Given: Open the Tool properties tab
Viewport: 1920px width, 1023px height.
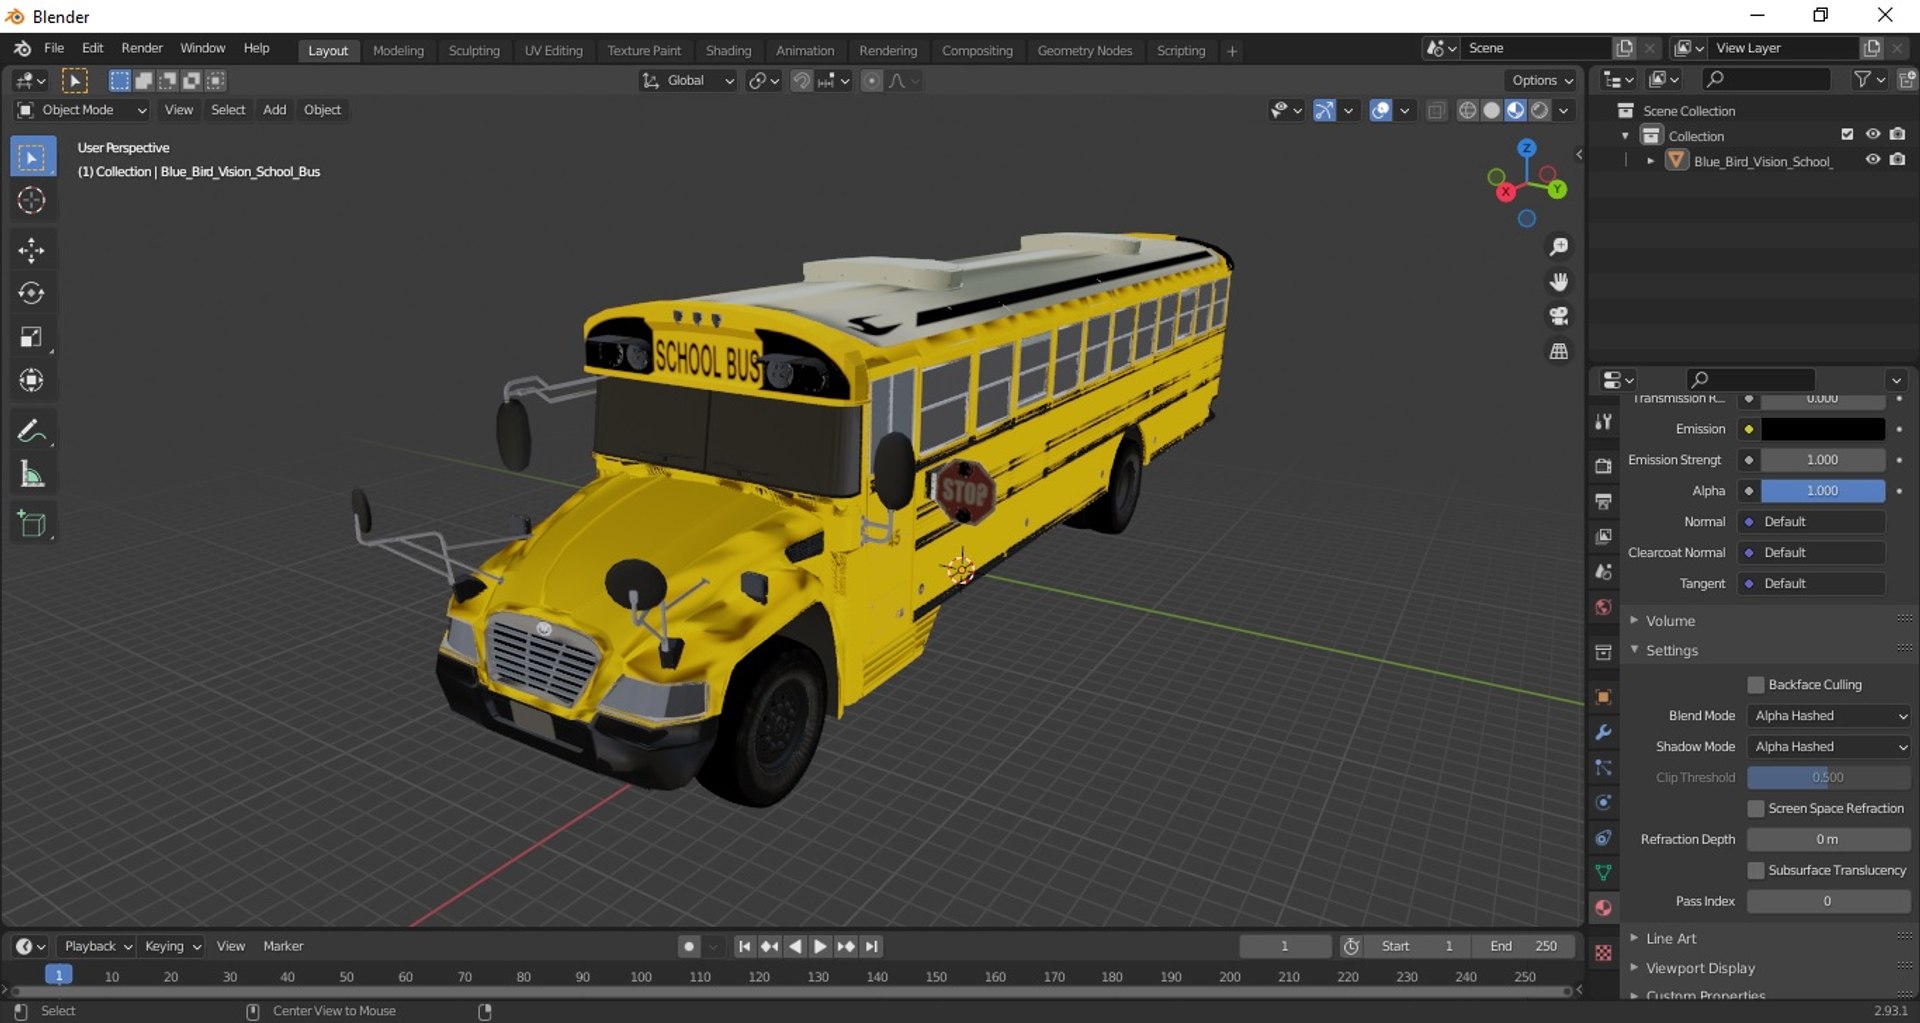Looking at the screenshot, I should 1603,422.
